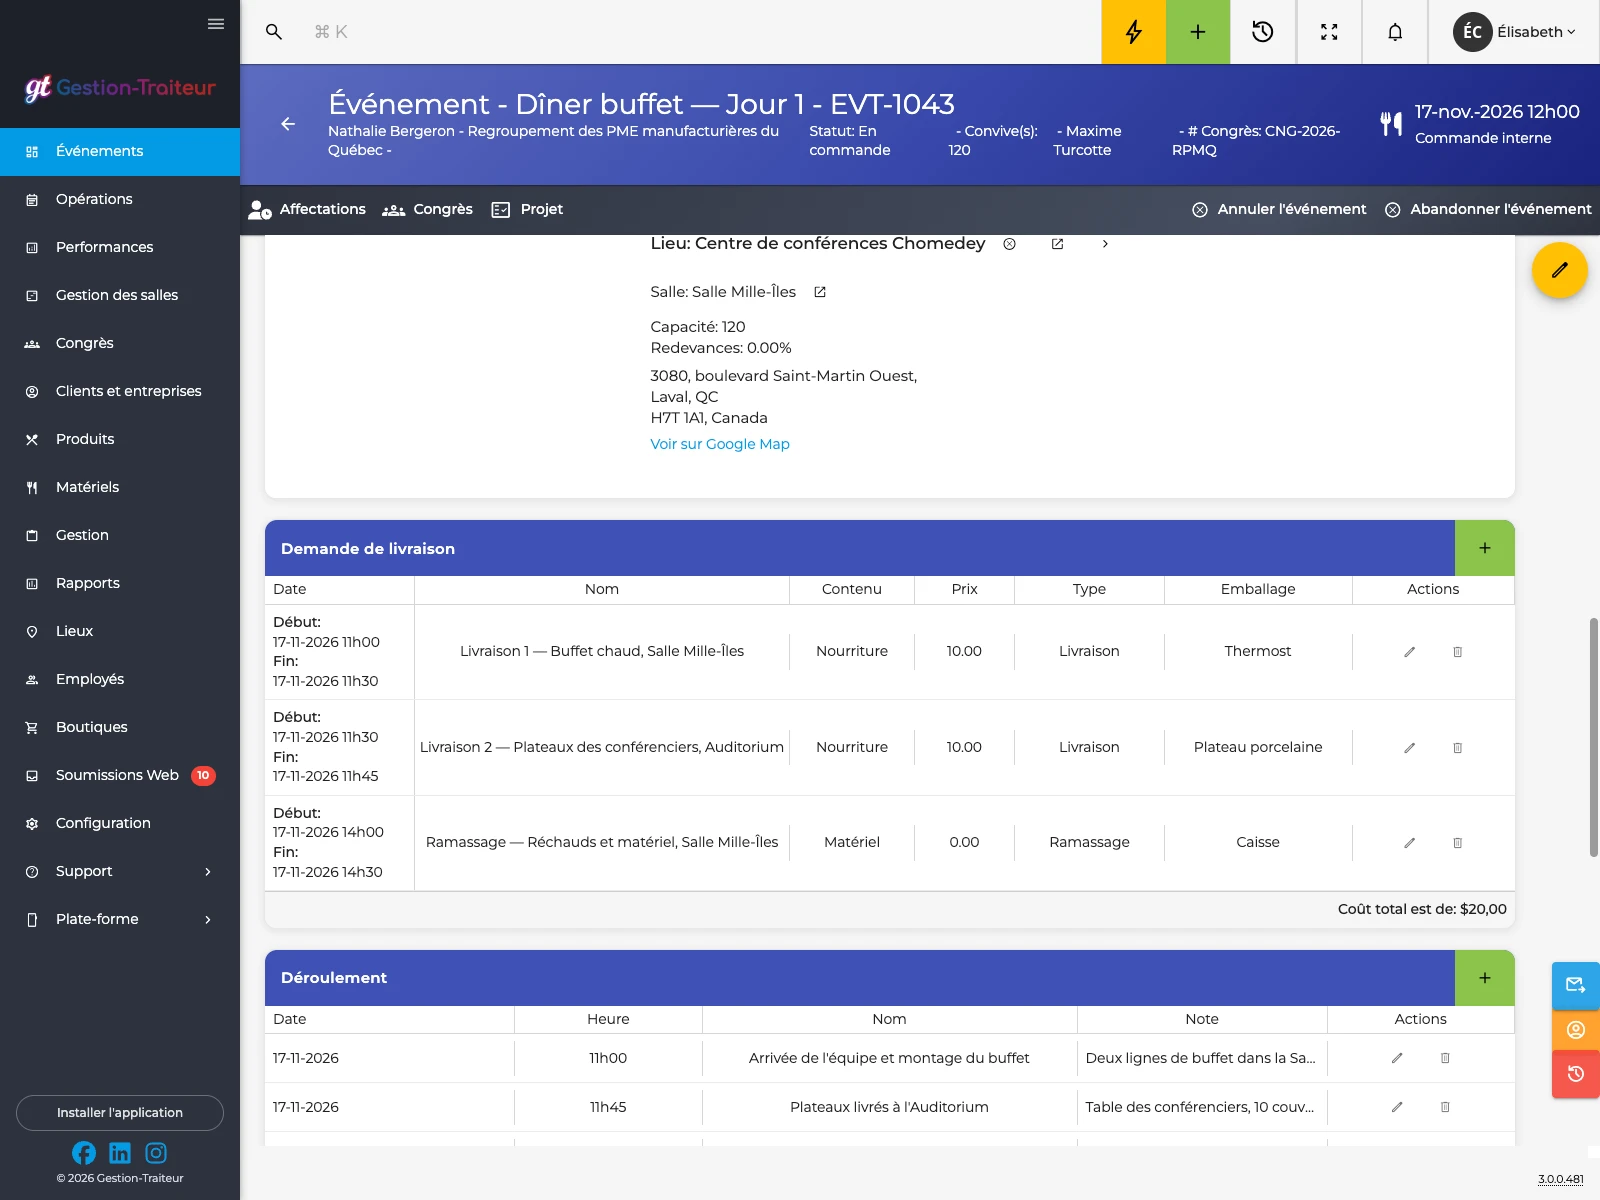1600x1200 pixels.
Task: Open notifications bell
Action: click(1395, 32)
